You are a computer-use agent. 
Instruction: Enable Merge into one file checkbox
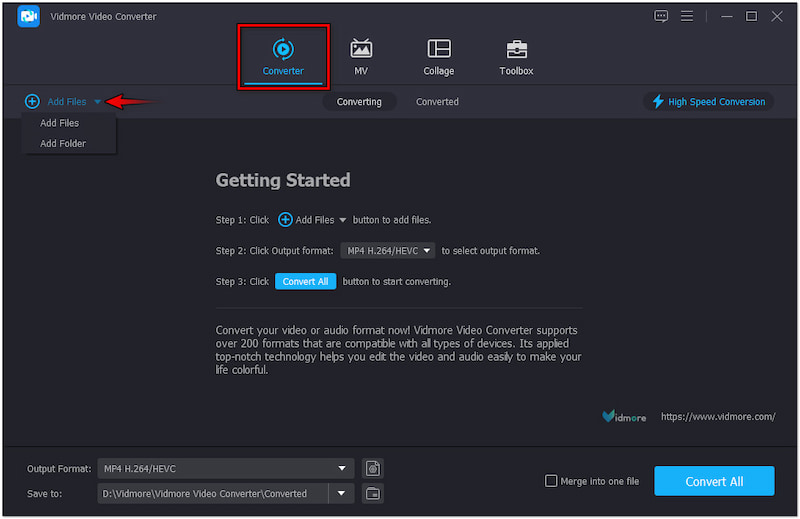(x=551, y=481)
